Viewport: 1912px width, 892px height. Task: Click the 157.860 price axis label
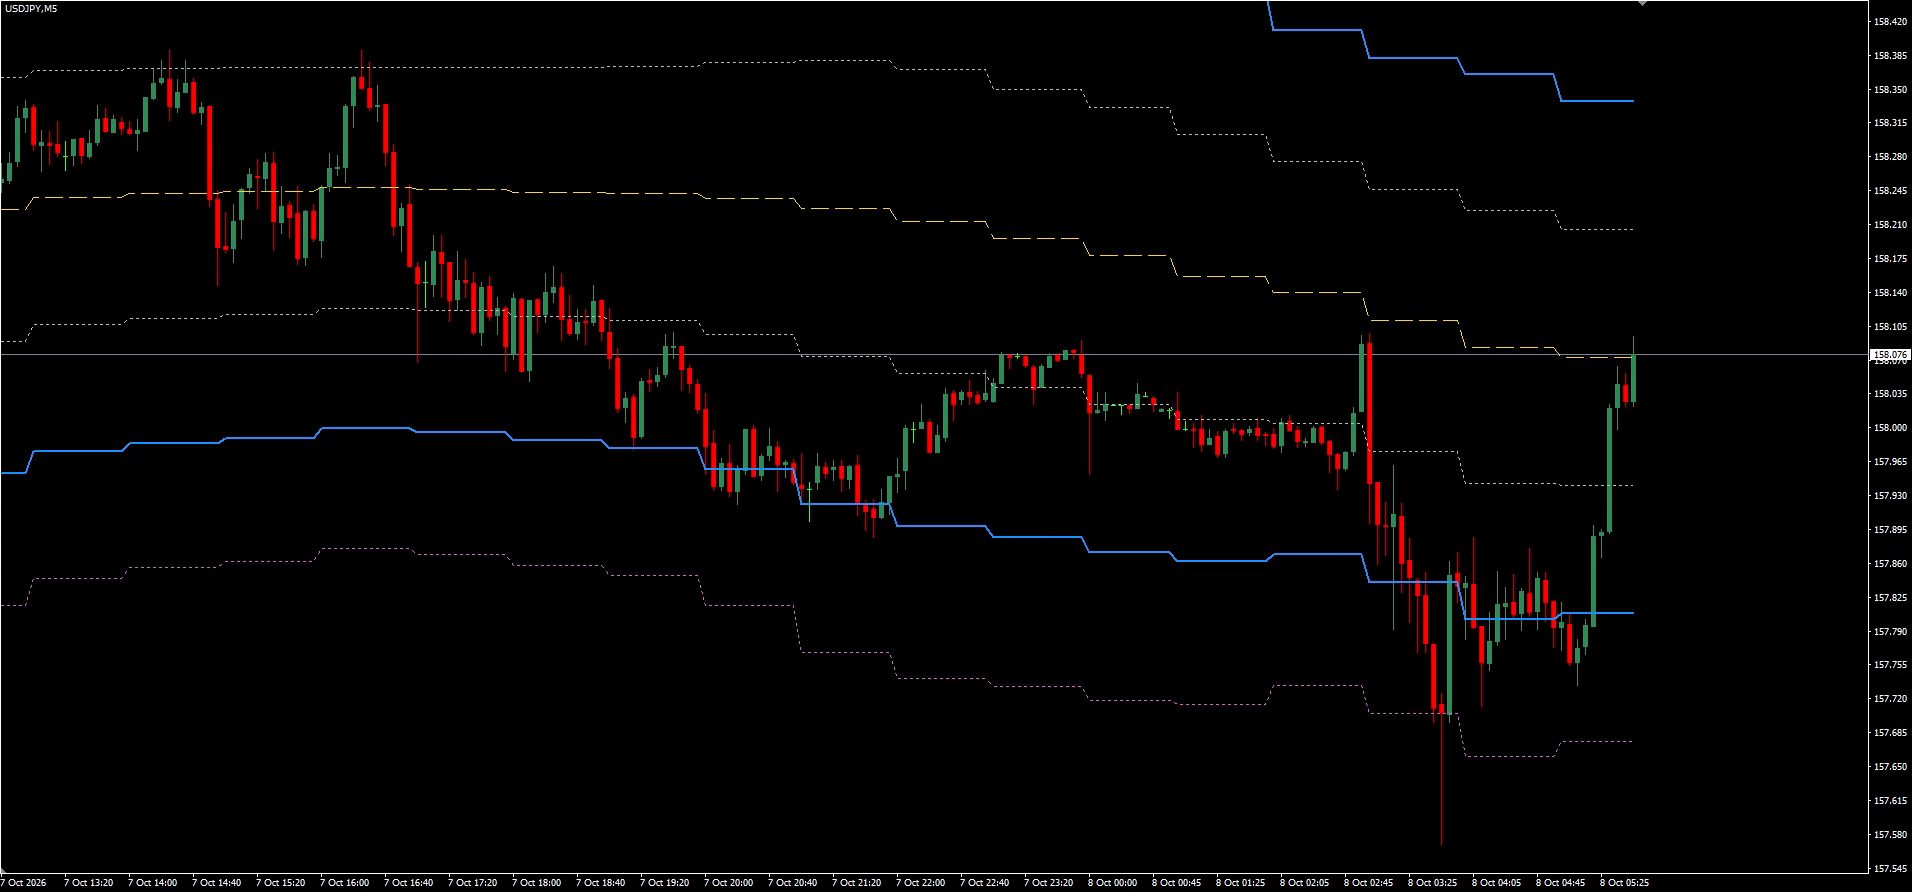(x=1891, y=564)
